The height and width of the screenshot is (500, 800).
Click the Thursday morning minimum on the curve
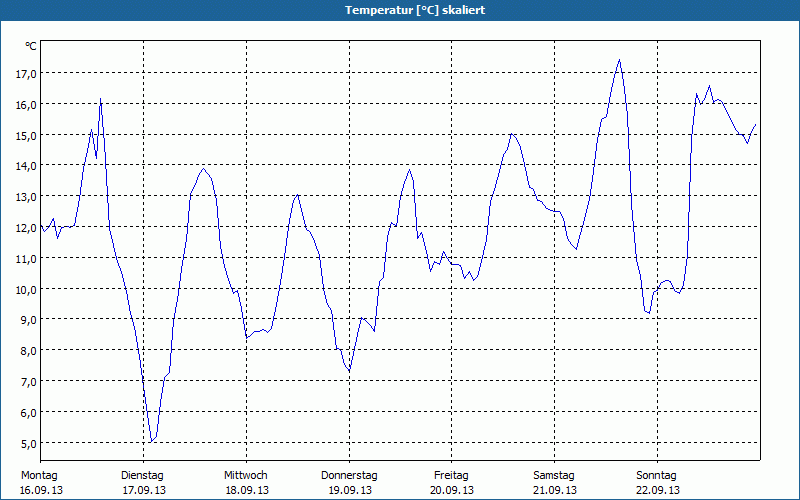tap(349, 371)
